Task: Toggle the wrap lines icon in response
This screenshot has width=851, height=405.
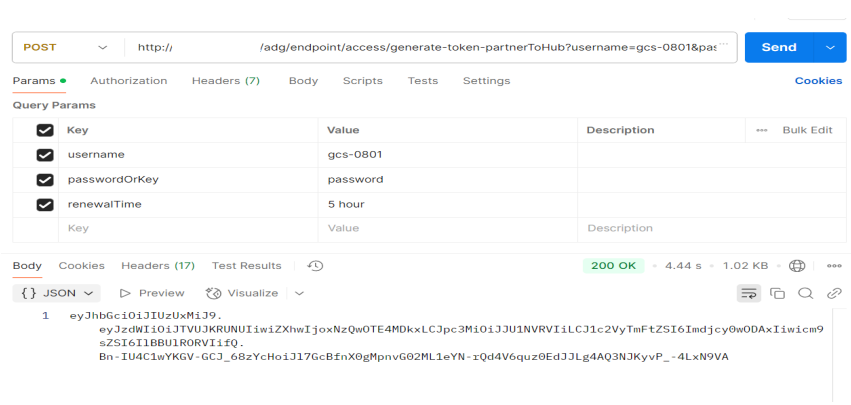Action: [x=749, y=293]
